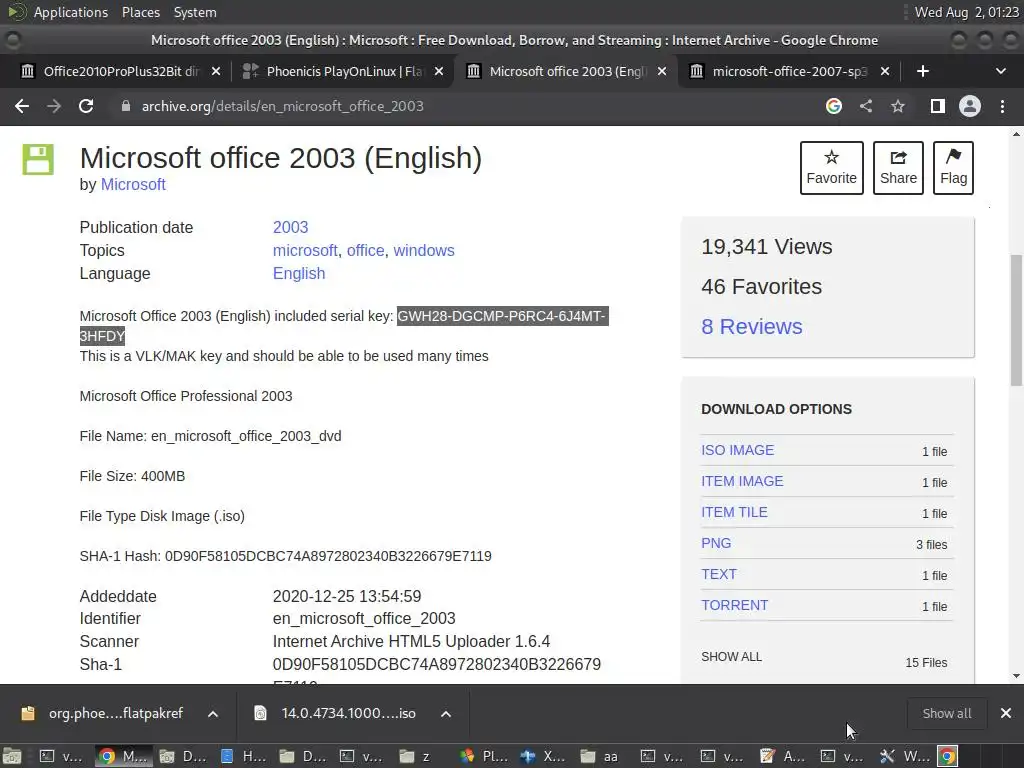The width and height of the screenshot is (1024, 768).
Task: Click the page vertical scrollbar
Action: pos(1016,320)
